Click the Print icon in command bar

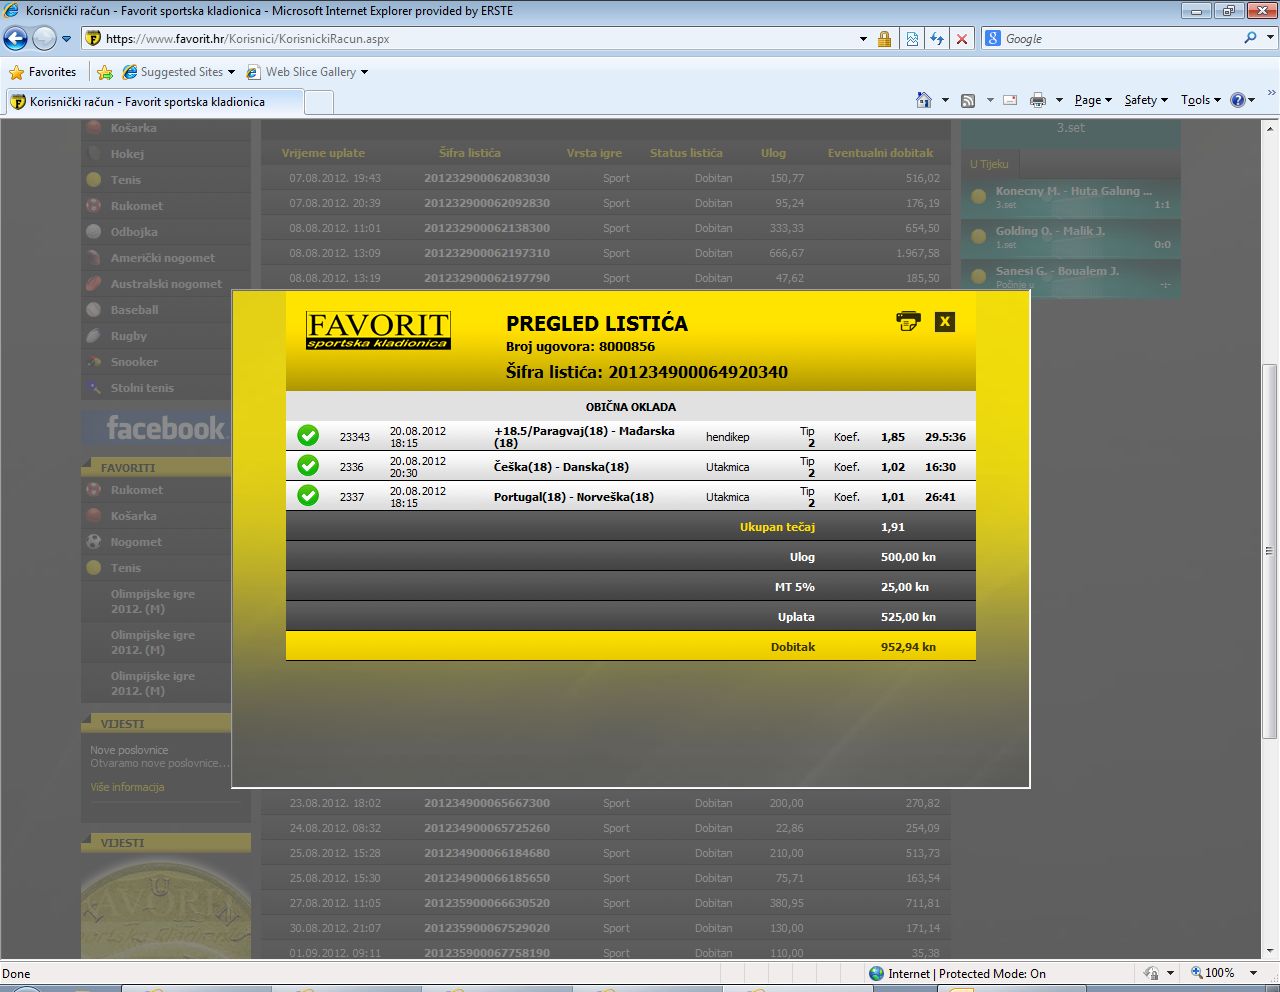[x=1038, y=100]
